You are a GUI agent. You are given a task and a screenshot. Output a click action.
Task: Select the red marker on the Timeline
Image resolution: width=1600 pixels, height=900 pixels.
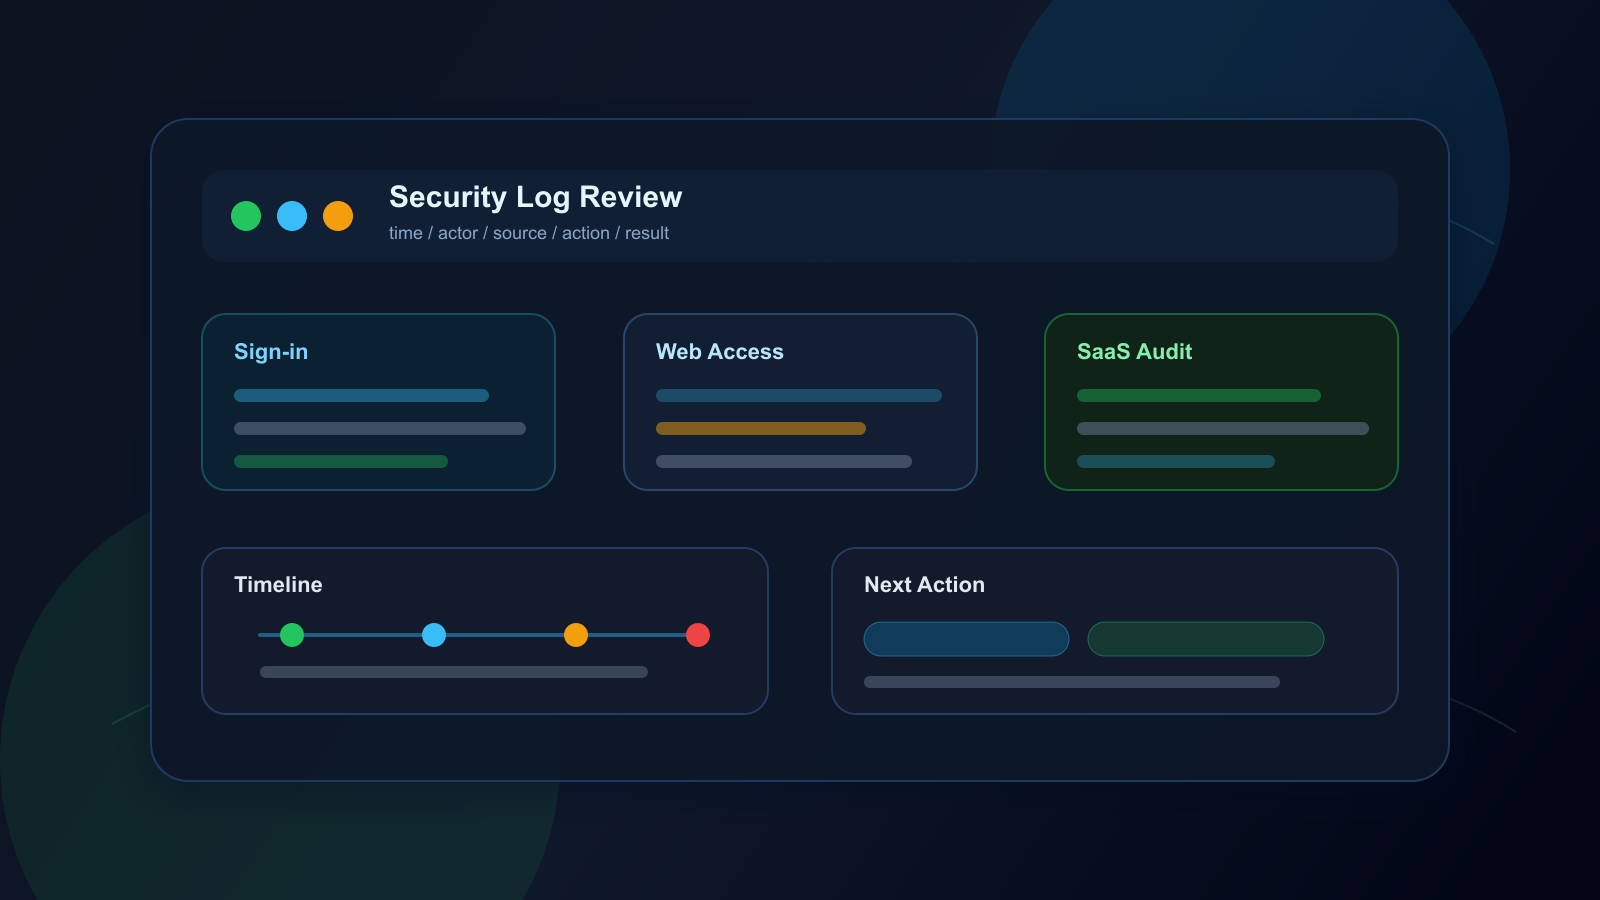pos(698,635)
